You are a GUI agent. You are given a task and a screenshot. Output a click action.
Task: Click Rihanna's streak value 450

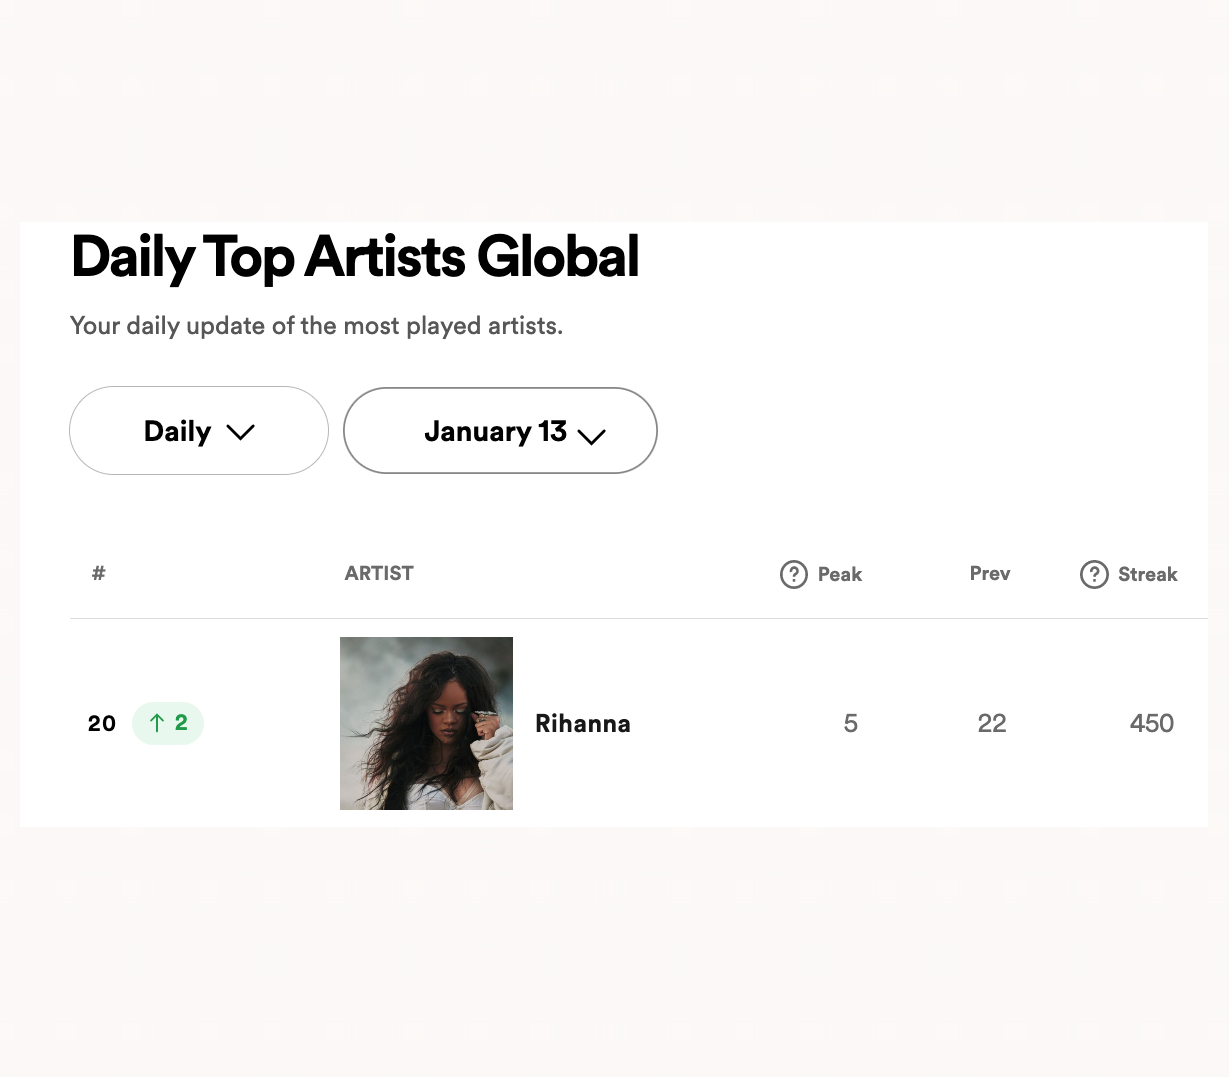[x=1151, y=723]
